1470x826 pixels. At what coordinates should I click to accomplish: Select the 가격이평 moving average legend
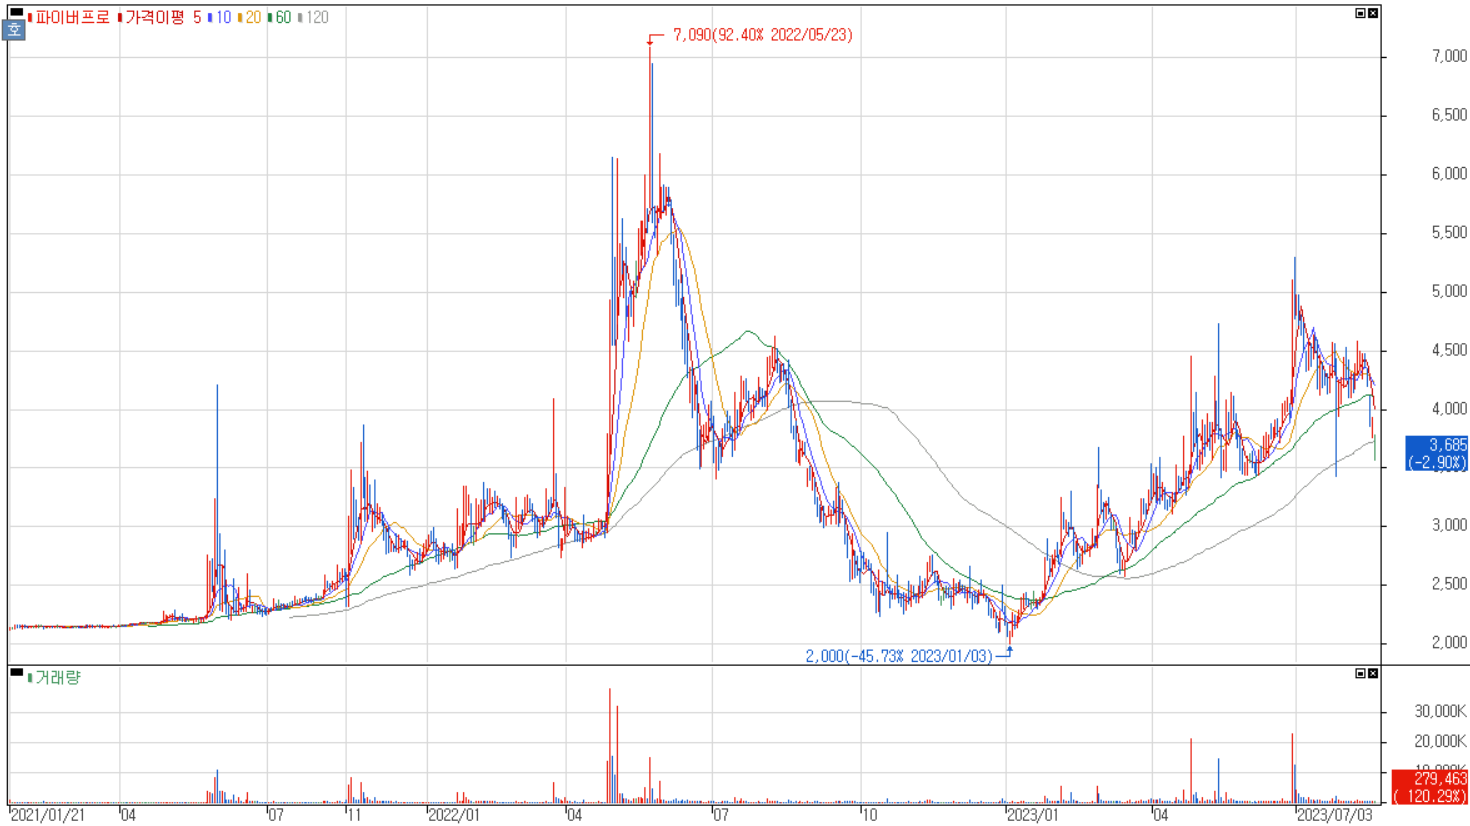point(152,17)
